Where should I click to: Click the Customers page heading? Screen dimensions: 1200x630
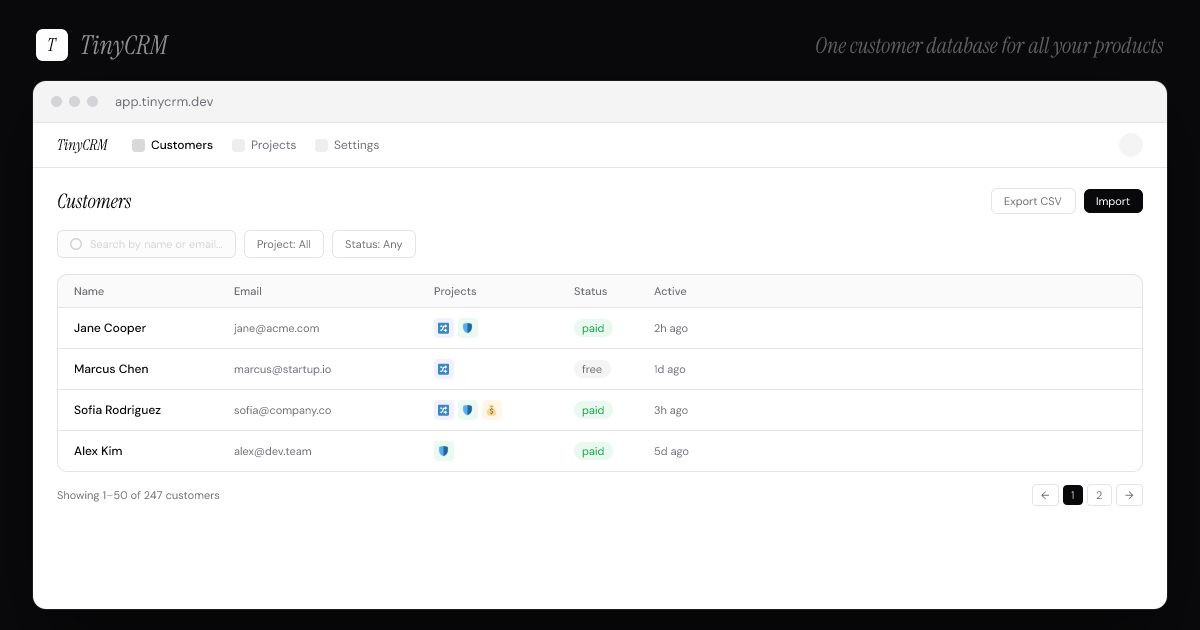[x=94, y=201]
